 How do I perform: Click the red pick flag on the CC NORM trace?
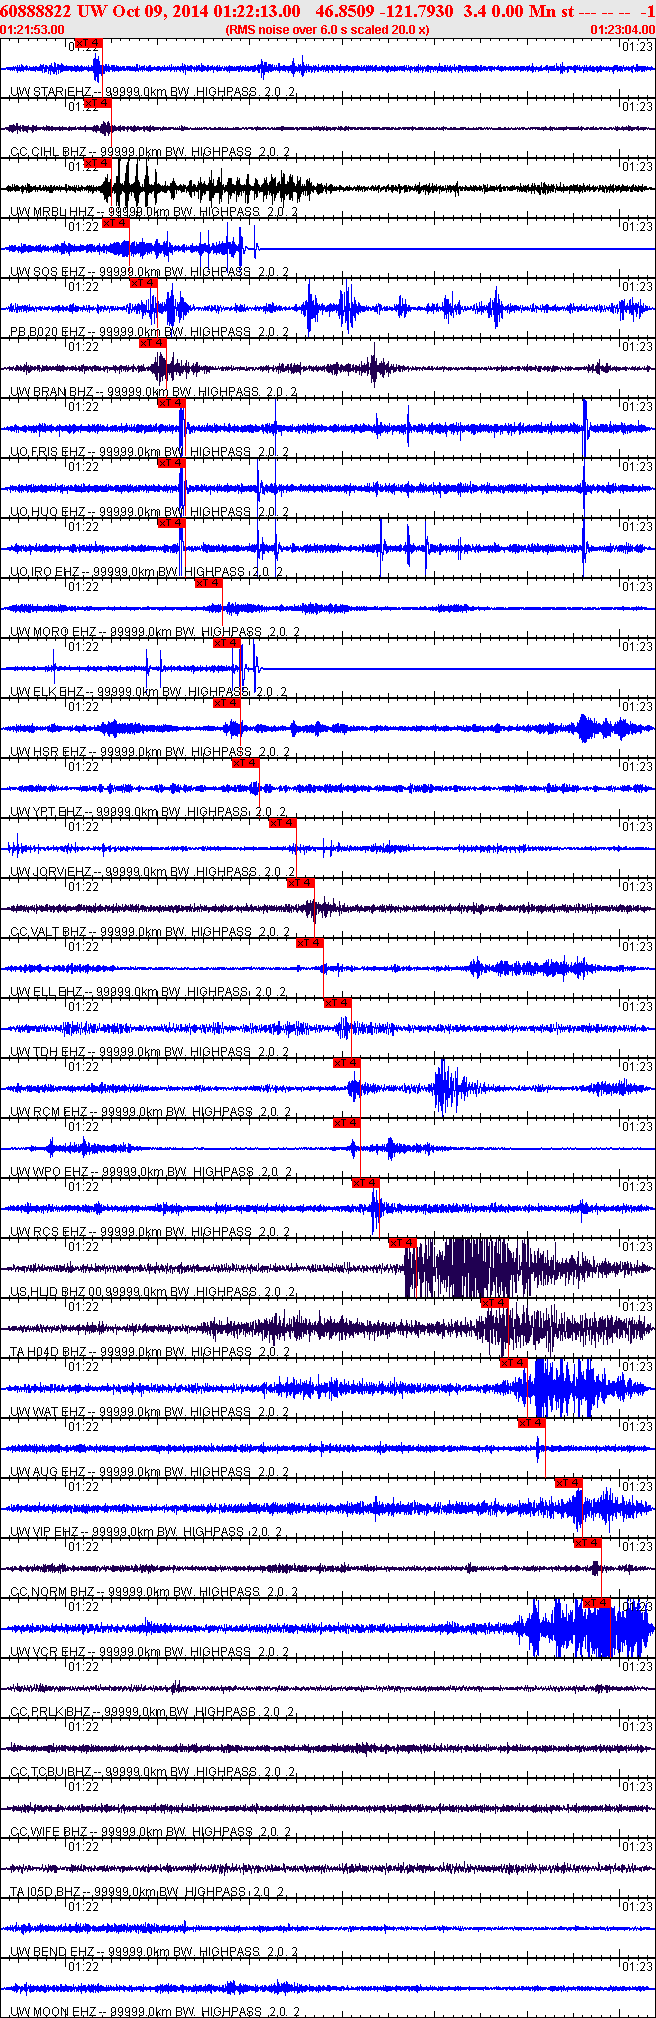588,1543
